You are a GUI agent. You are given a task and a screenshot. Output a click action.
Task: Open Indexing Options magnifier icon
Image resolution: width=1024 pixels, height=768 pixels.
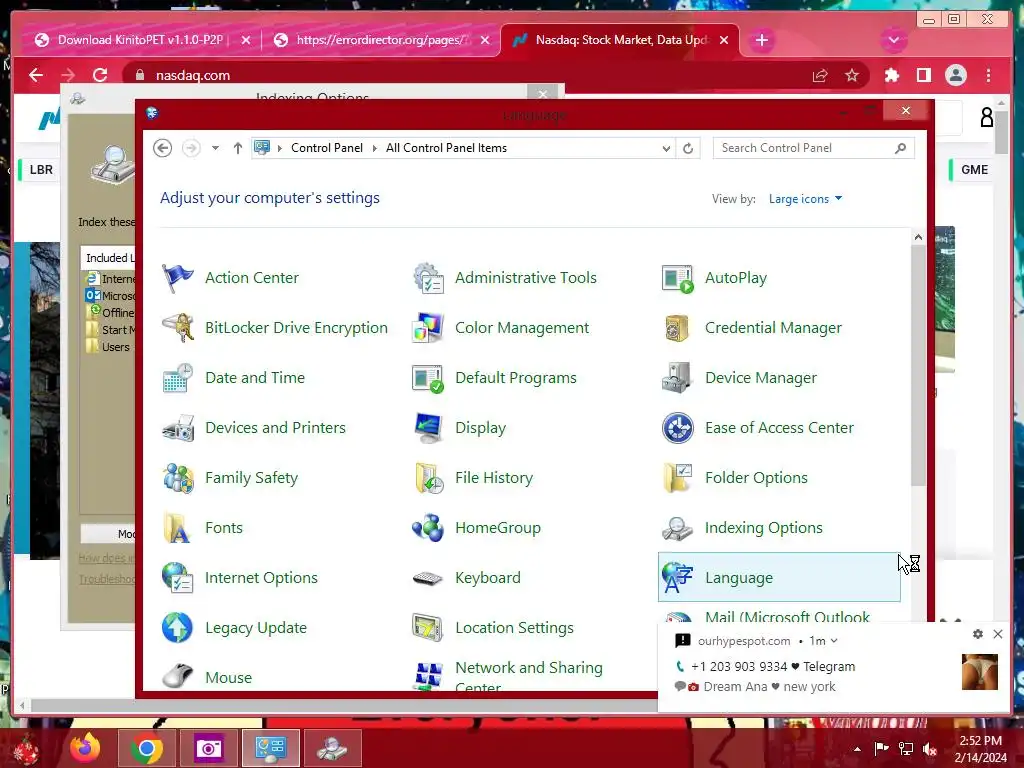tap(678, 528)
